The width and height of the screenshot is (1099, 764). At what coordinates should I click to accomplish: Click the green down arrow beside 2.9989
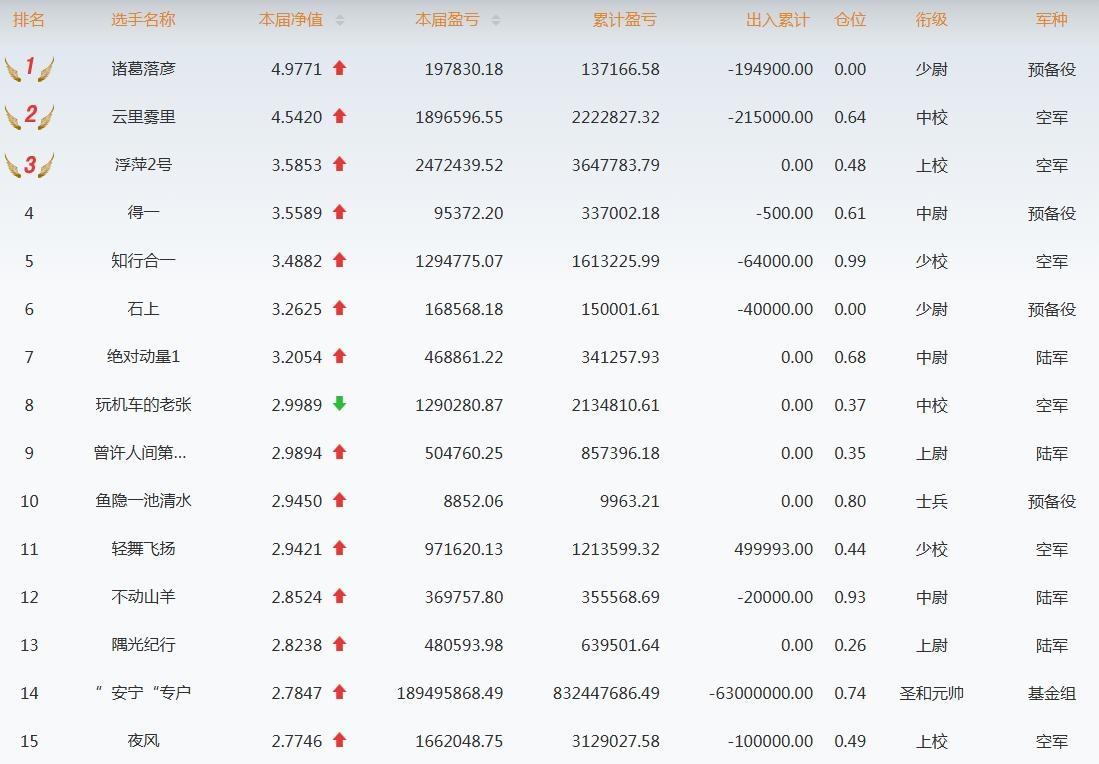pos(339,404)
